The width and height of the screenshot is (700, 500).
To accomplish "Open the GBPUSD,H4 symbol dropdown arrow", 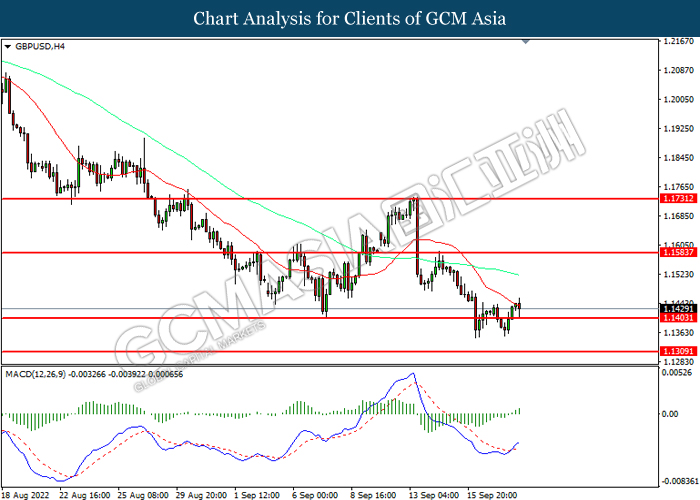I will [x=7, y=46].
